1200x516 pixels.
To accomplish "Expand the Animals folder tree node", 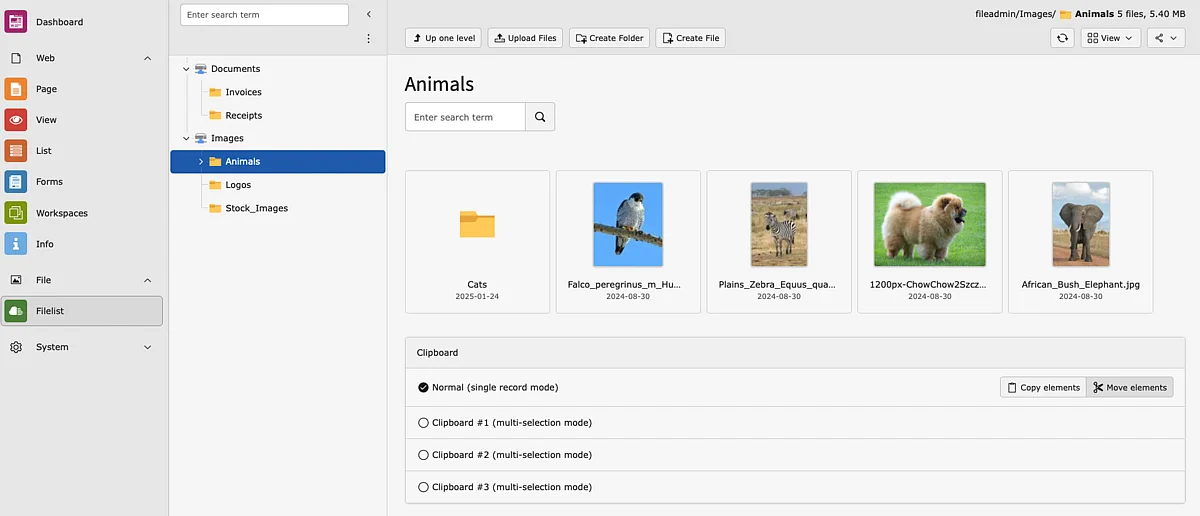I will point(201,162).
